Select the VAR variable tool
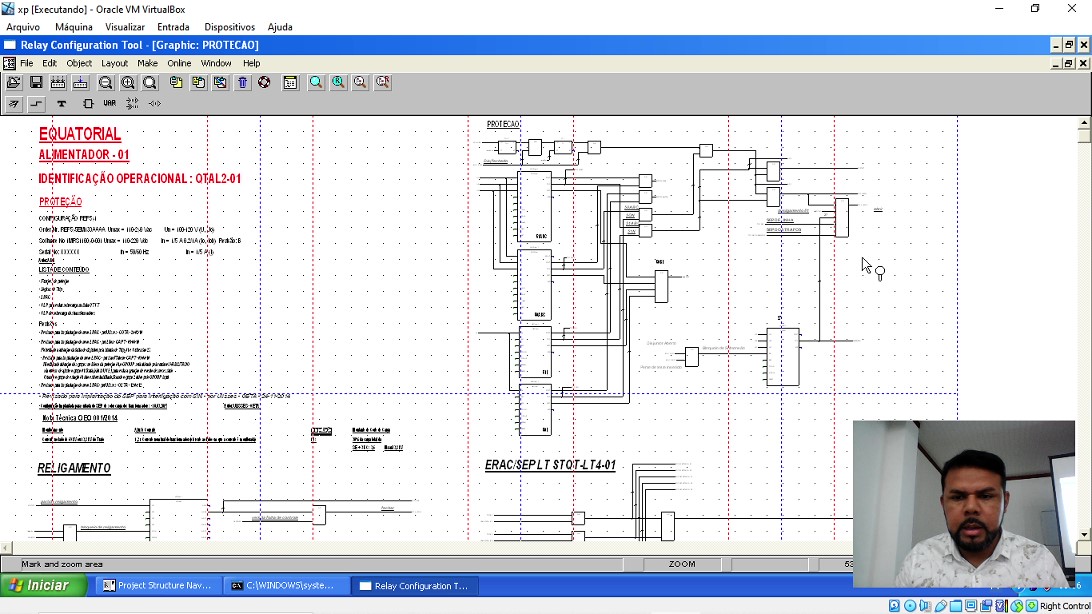The width and height of the screenshot is (1092, 614). pyautogui.click(x=109, y=104)
